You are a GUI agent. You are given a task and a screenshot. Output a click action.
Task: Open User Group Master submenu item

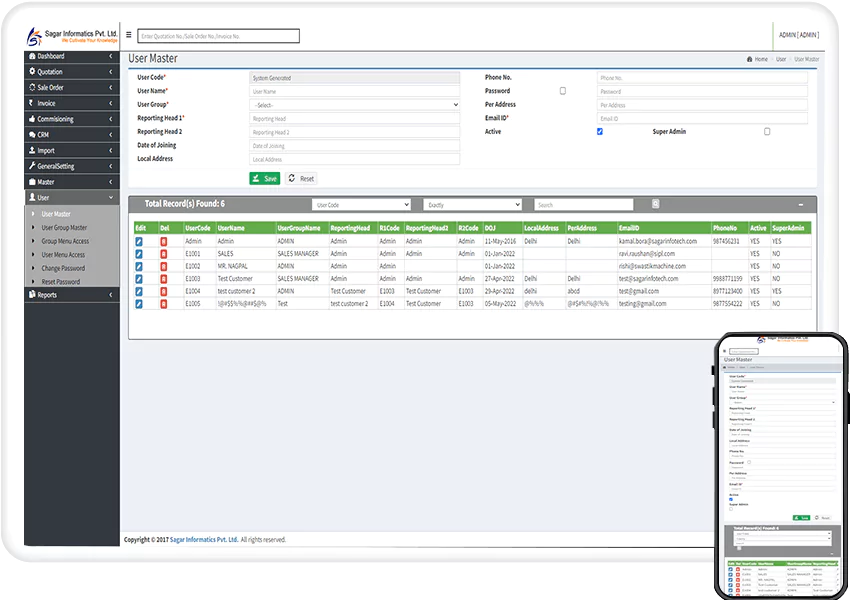coord(64,228)
